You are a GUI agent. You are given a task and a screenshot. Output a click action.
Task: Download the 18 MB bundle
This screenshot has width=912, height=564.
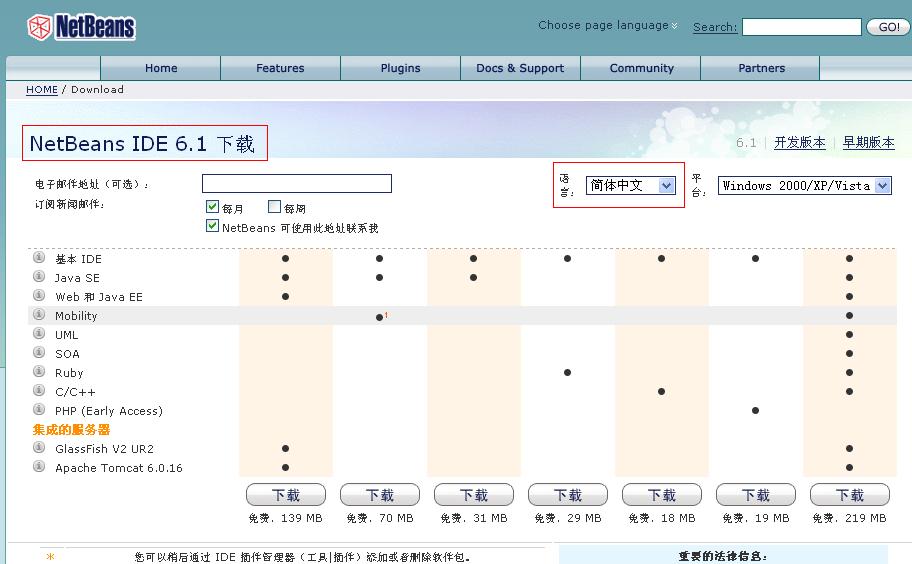coord(662,495)
